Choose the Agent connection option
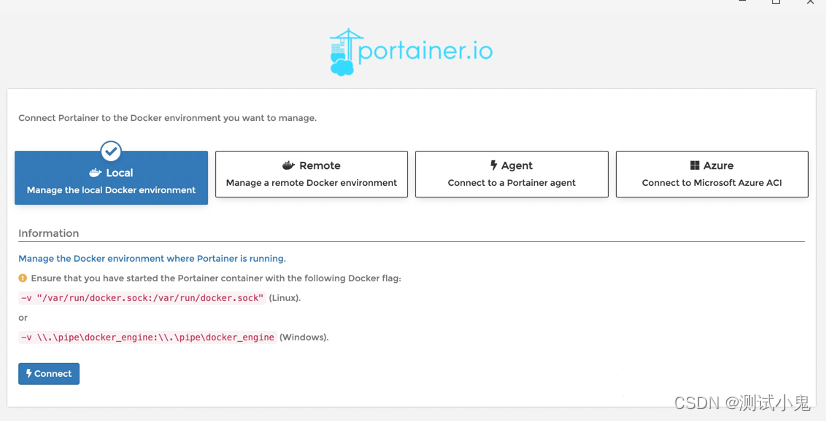826x421 pixels. tap(512, 174)
